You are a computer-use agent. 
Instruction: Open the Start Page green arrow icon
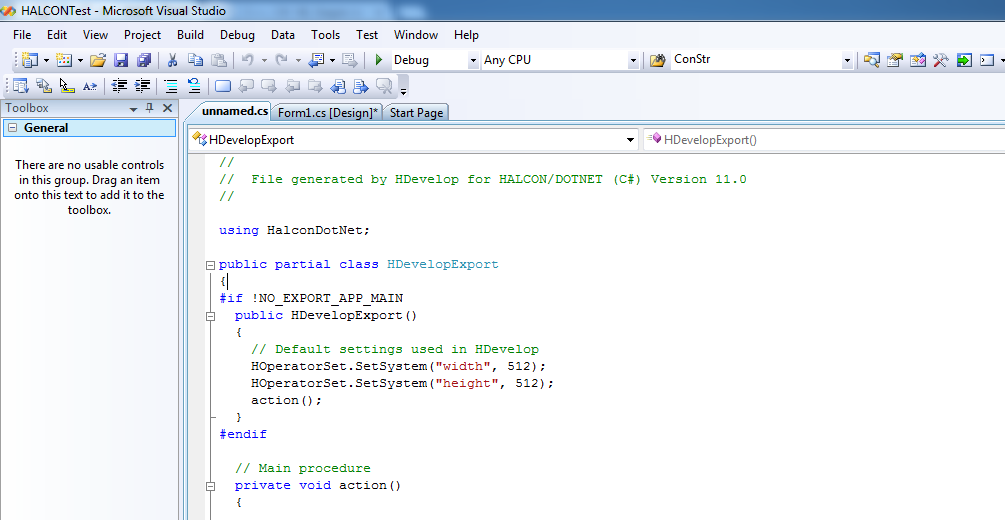pos(964,60)
